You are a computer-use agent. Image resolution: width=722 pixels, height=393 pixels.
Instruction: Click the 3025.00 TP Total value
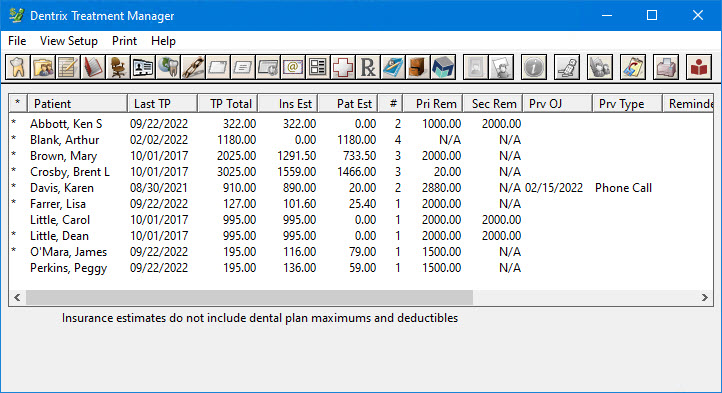(236, 172)
